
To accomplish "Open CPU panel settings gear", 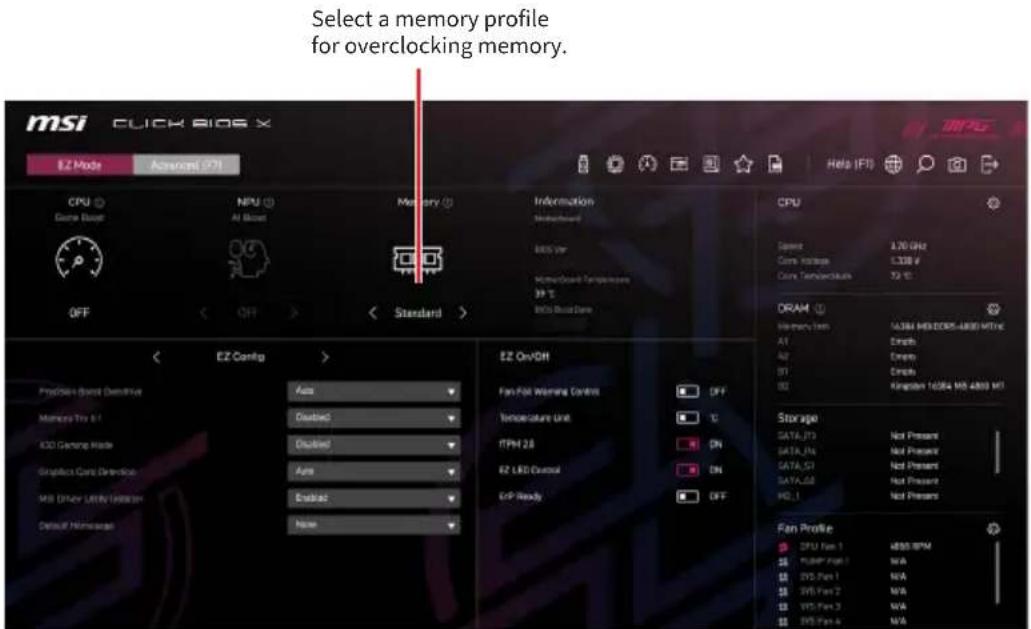I will (994, 203).
